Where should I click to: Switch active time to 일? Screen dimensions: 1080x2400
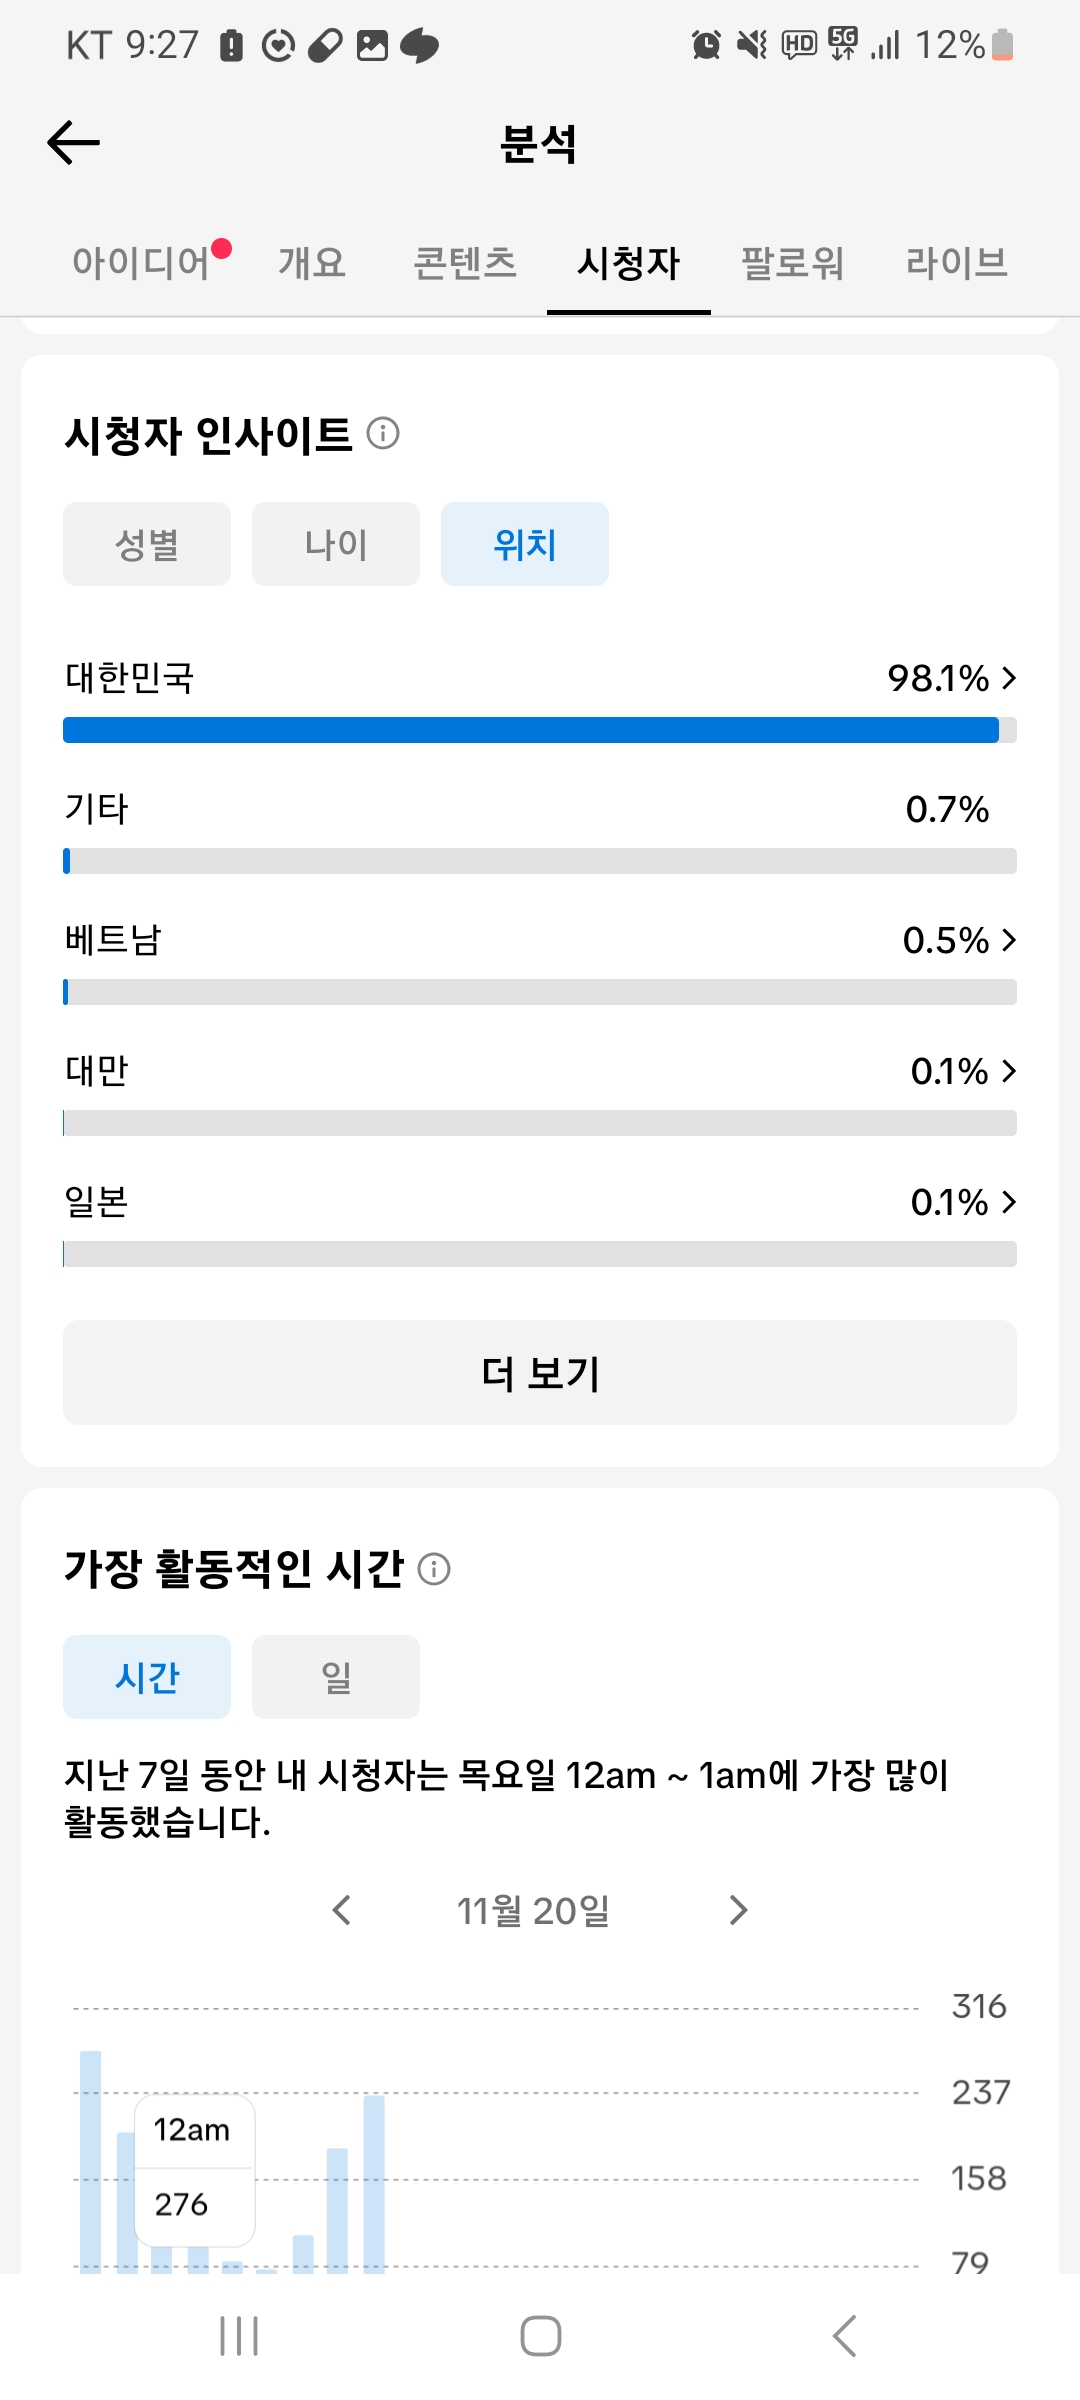click(x=336, y=1677)
